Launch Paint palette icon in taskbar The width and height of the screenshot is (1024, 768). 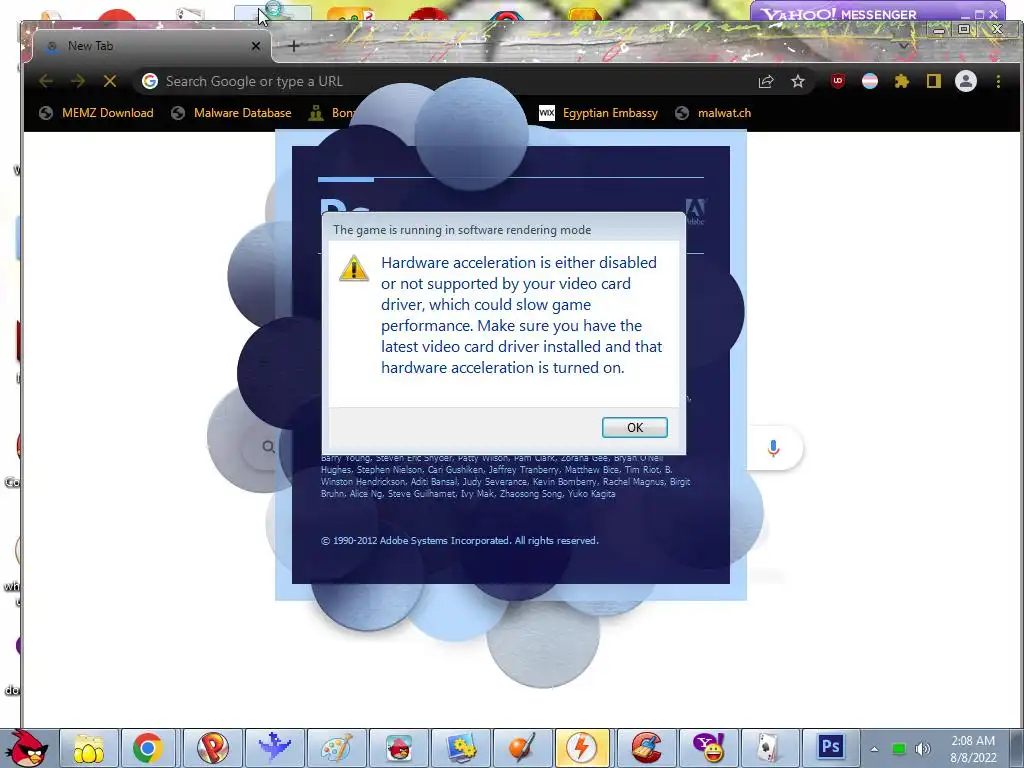pyautogui.click(x=337, y=748)
